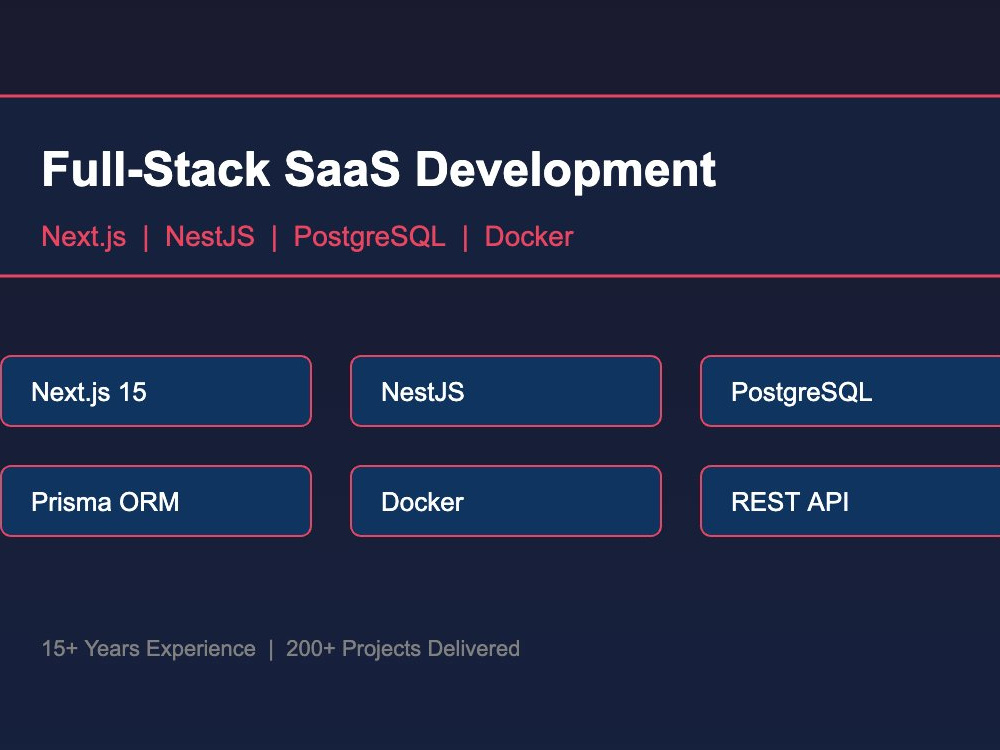The height and width of the screenshot is (750, 1000).
Task: Click the separator between PostgreSQL and Docker
Action: click(x=465, y=238)
